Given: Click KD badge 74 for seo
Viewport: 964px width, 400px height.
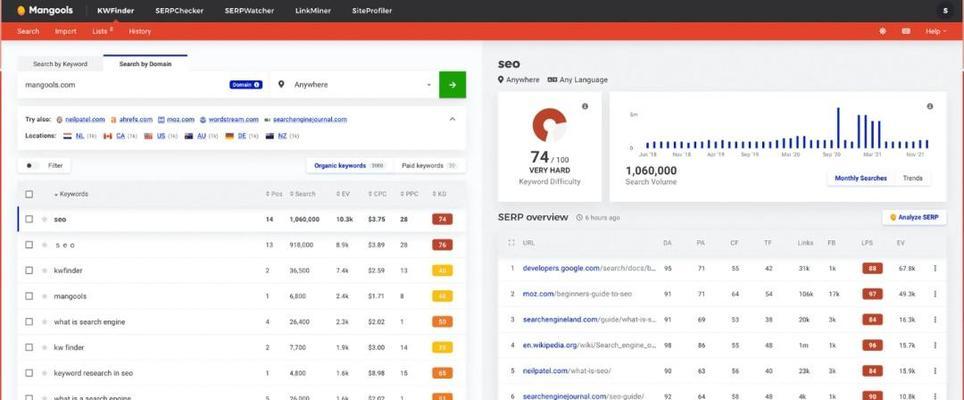Looking at the screenshot, I should (442, 219).
